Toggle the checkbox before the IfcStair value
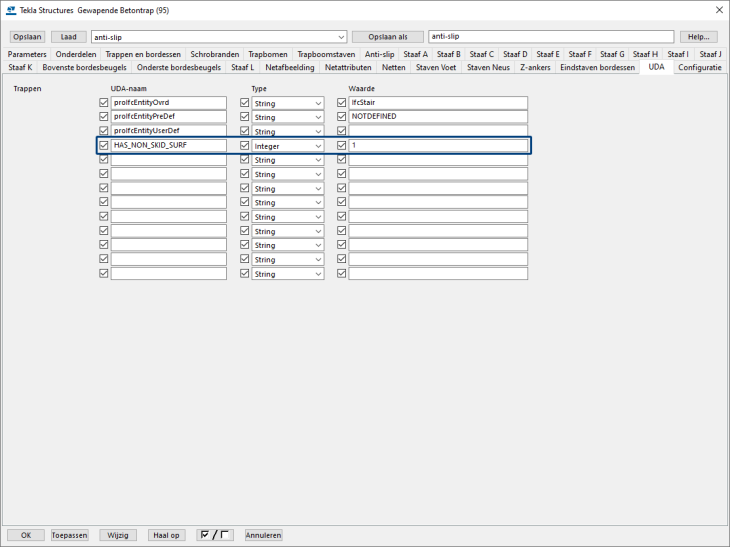This screenshot has height=547, width=730. (342, 103)
